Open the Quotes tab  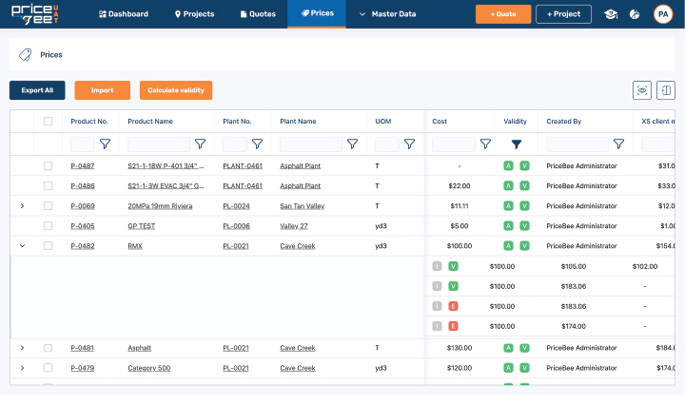pos(258,14)
